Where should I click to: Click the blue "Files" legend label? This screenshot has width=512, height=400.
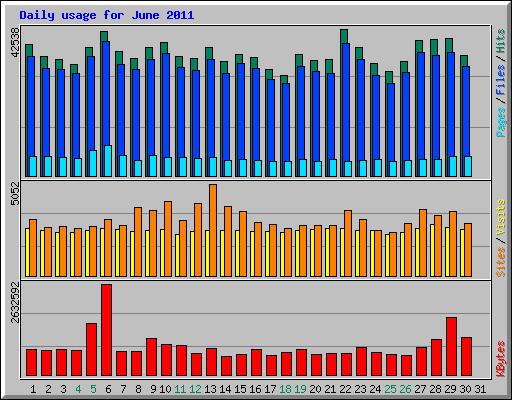(501, 80)
